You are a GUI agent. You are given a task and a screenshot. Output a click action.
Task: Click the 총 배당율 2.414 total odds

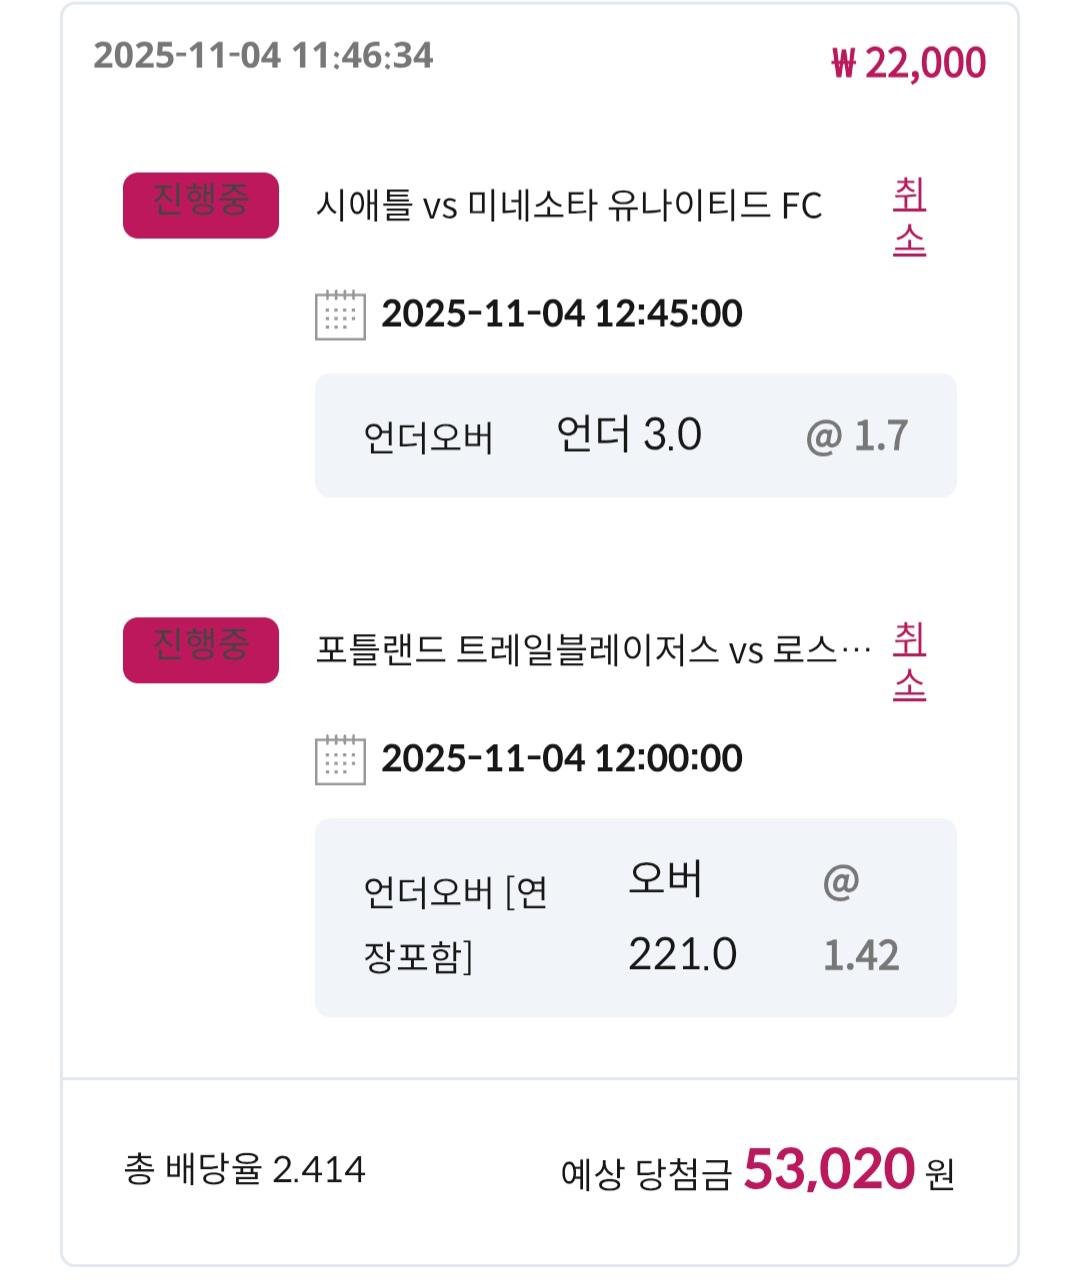tap(245, 1169)
